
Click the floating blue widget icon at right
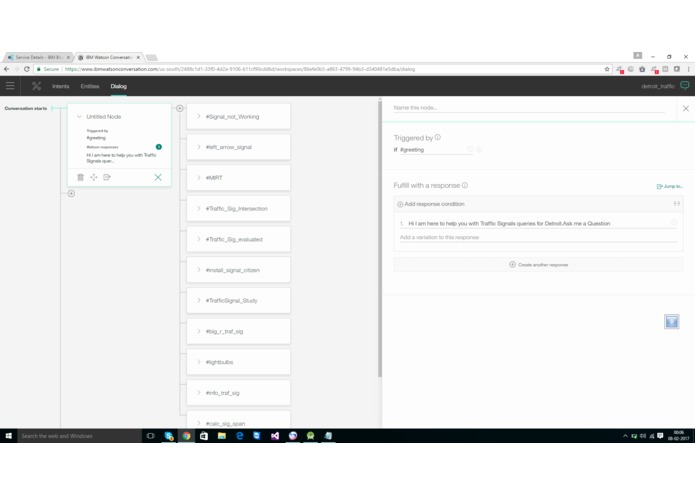pyautogui.click(x=672, y=322)
